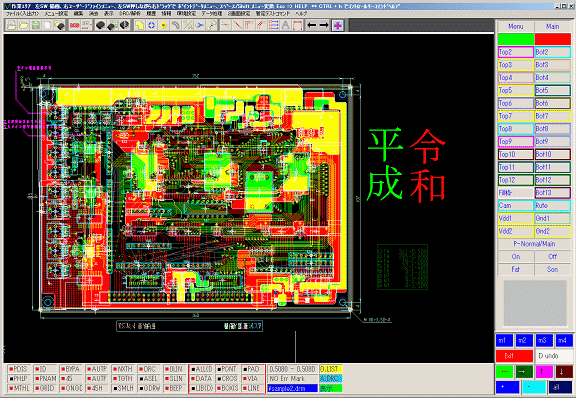This screenshot has width=576, height=398.
Task: Click the solid green color swatch
Action: click(515, 39)
